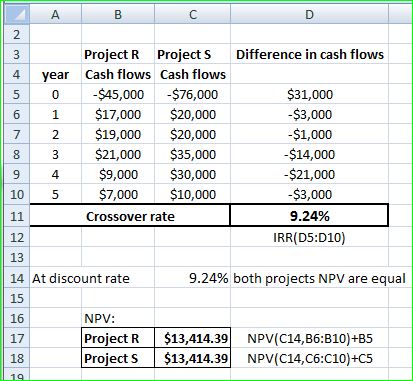The image size is (413, 381).
Task: Click the $7,000 cell
Action: (118, 194)
